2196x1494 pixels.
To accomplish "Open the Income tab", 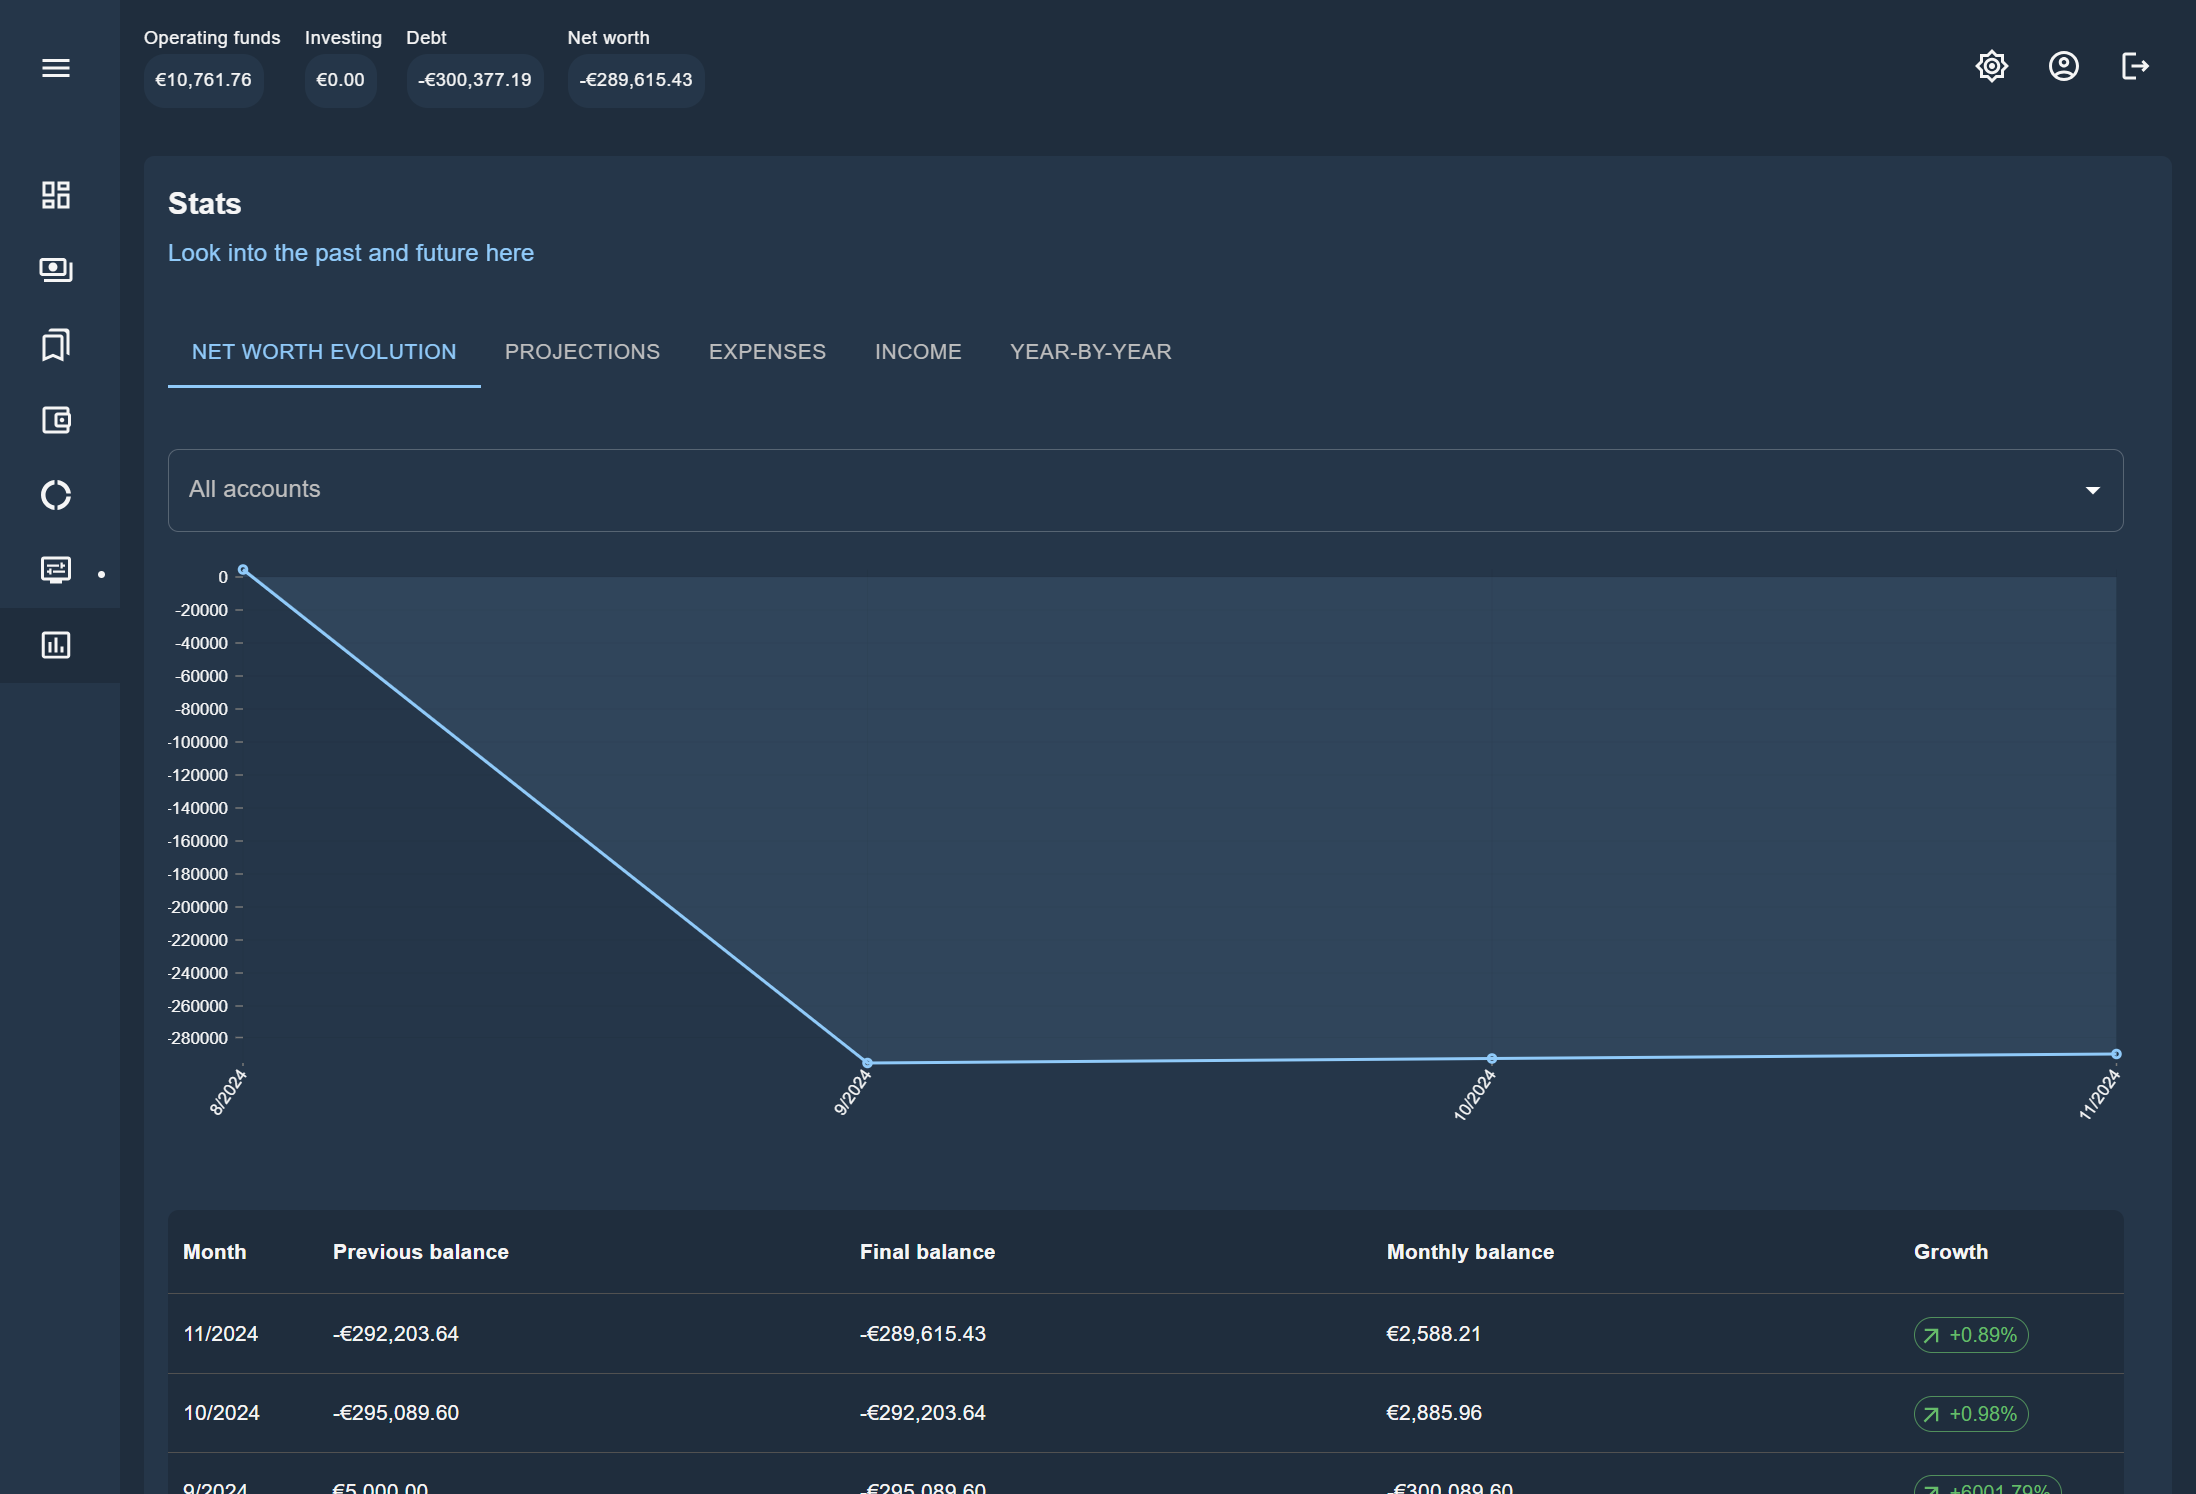I will tap(917, 352).
